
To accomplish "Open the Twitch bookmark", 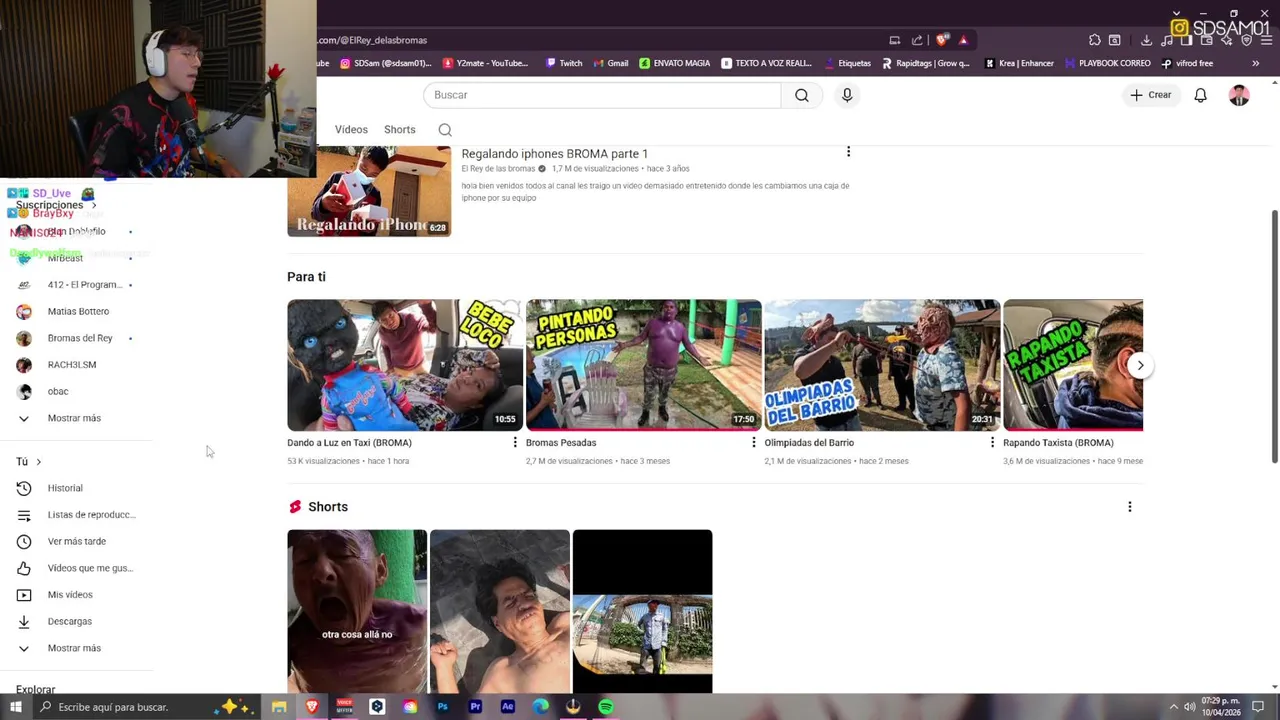I will (x=564, y=63).
